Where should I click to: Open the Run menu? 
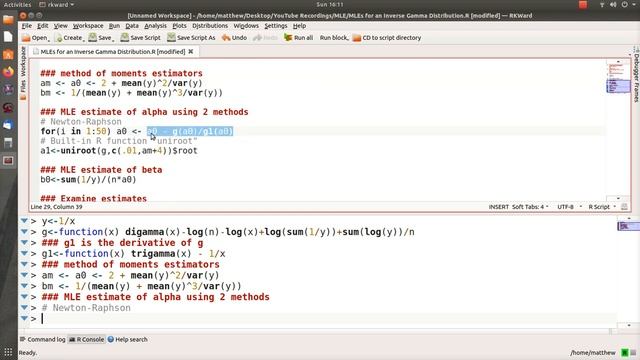click(114, 26)
